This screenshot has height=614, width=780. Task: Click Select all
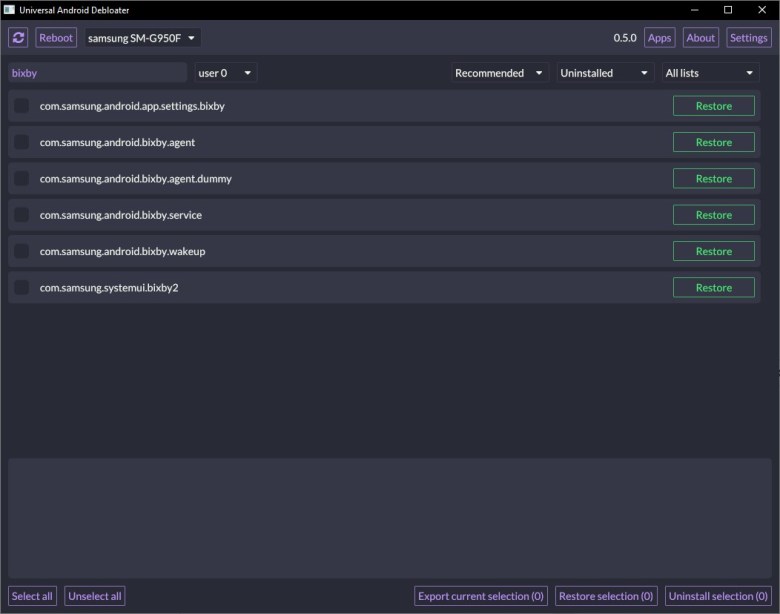[32, 596]
